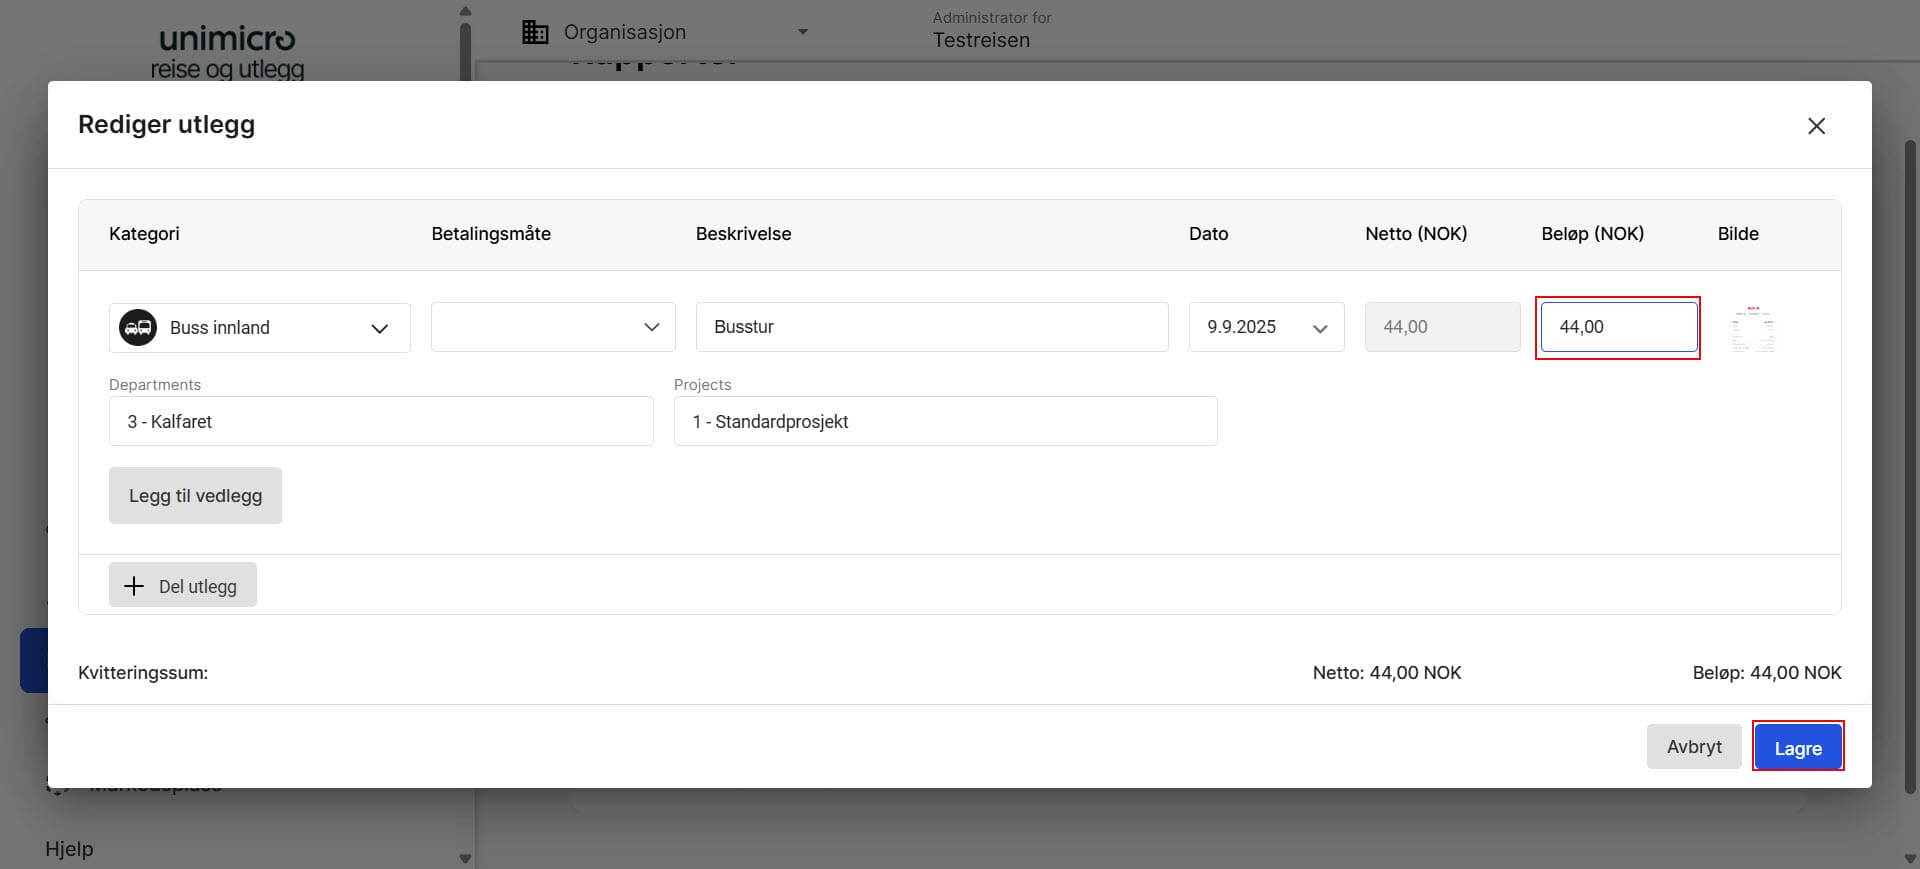Click the unimicro reise og utlegg logo
The height and width of the screenshot is (869, 1920).
[x=228, y=52]
